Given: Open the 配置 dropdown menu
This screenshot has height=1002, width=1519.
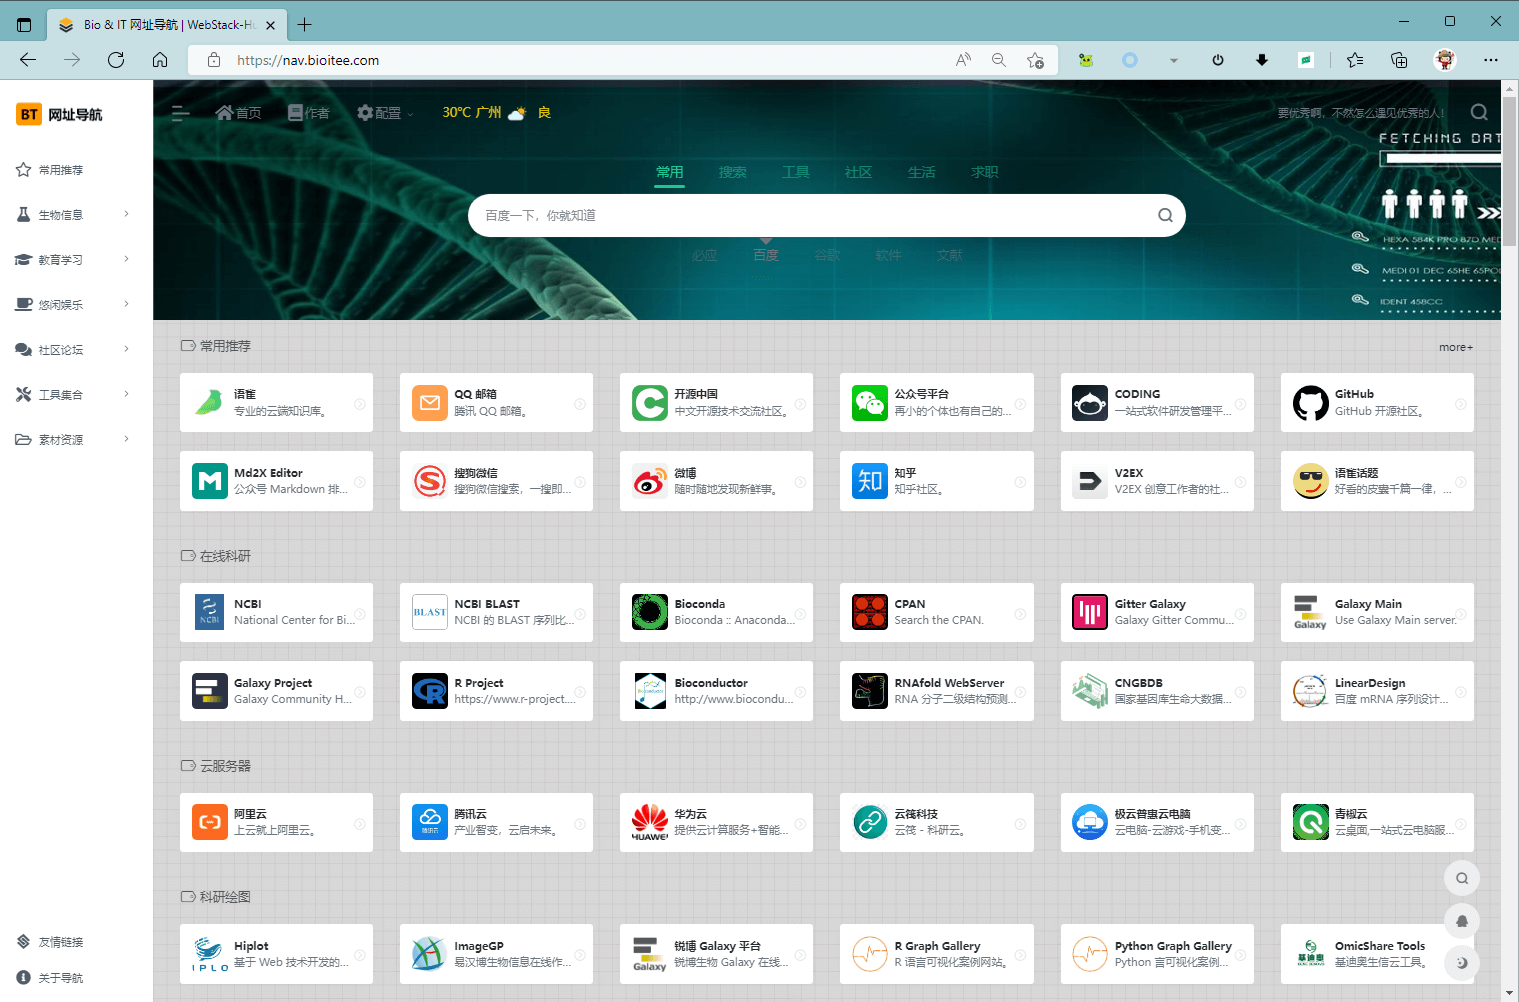Looking at the screenshot, I should coord(385,113).
